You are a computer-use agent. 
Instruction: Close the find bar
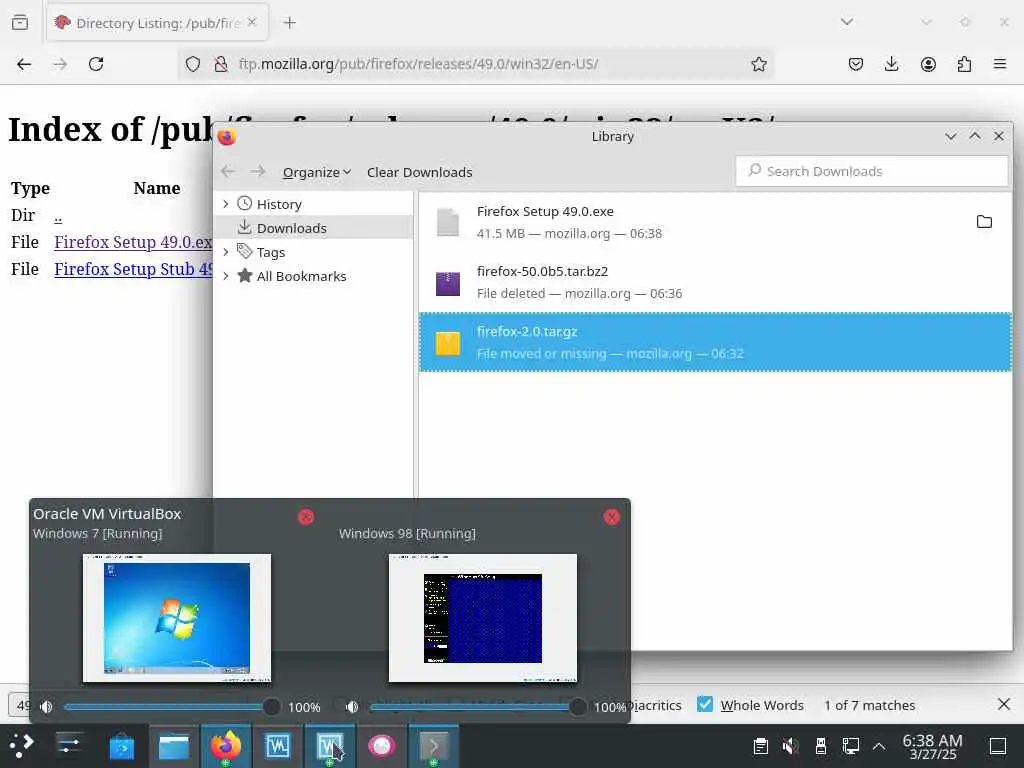[1004, 704]
